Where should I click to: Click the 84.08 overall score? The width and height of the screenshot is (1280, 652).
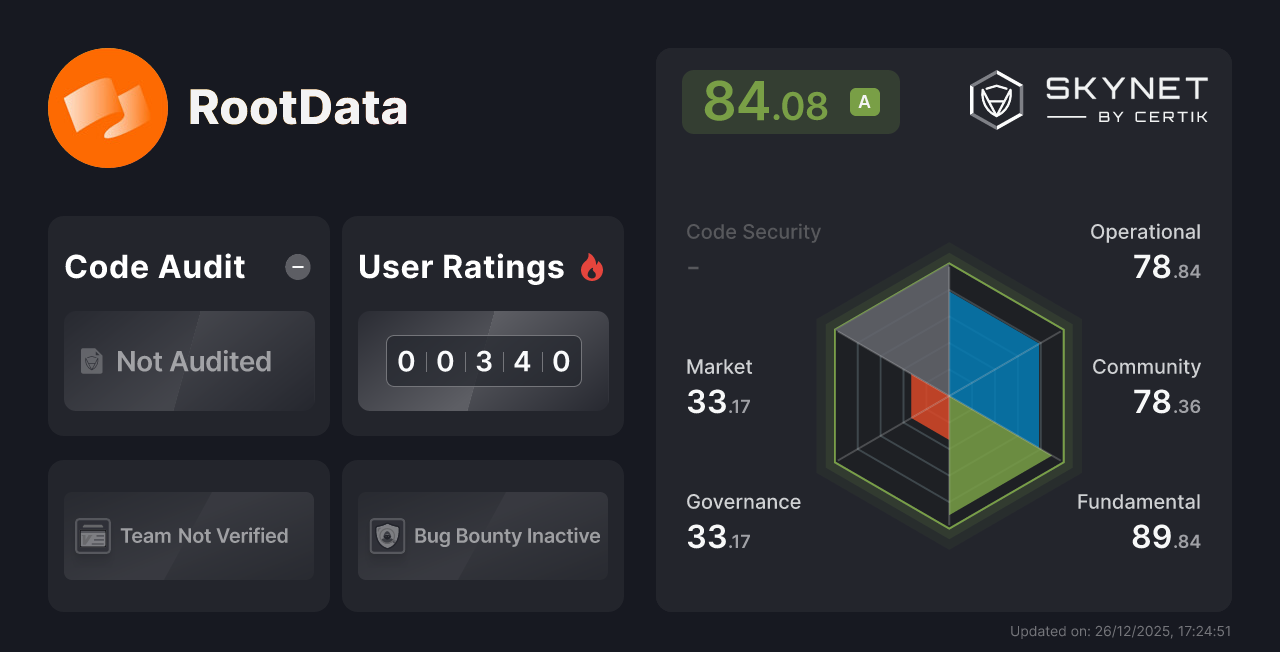tap(766, 101)
